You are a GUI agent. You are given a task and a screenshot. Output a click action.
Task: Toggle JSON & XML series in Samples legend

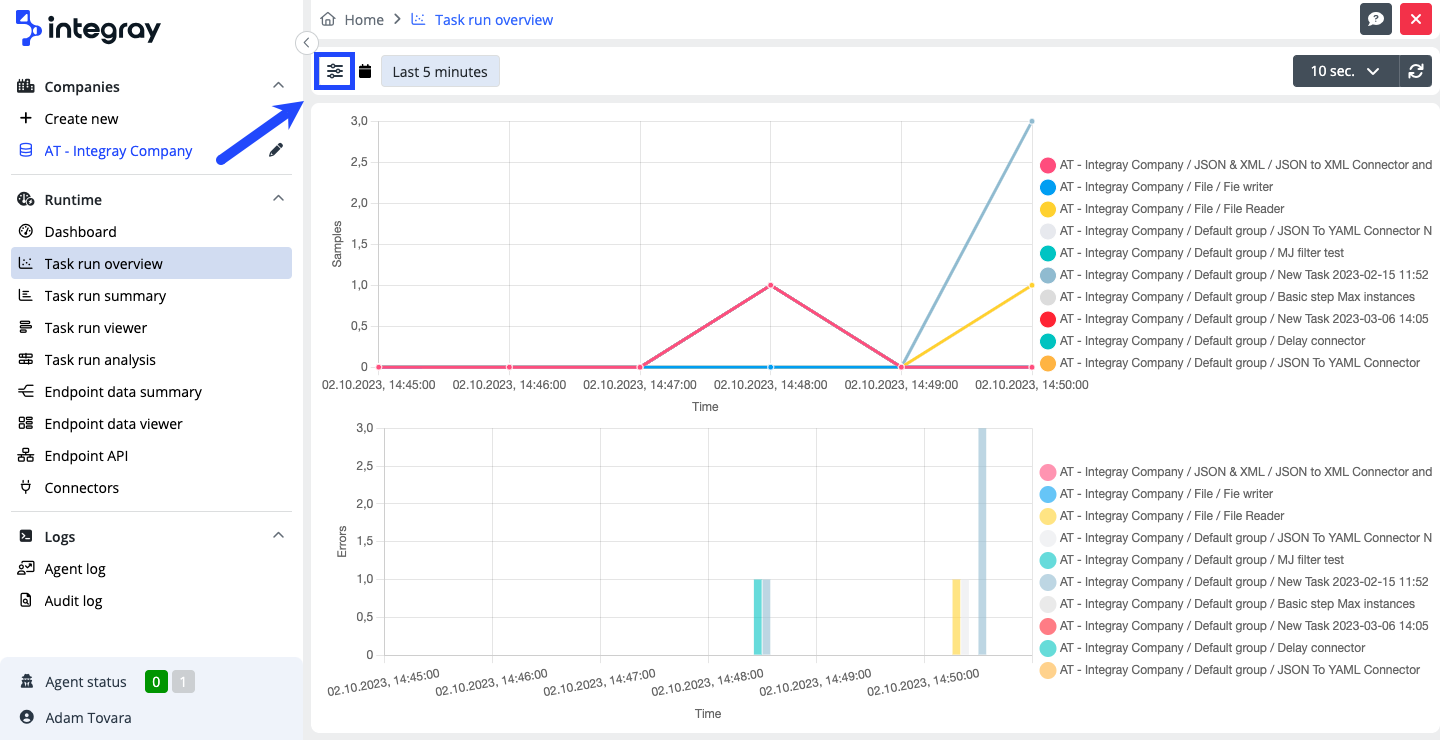pos(1048,165)
